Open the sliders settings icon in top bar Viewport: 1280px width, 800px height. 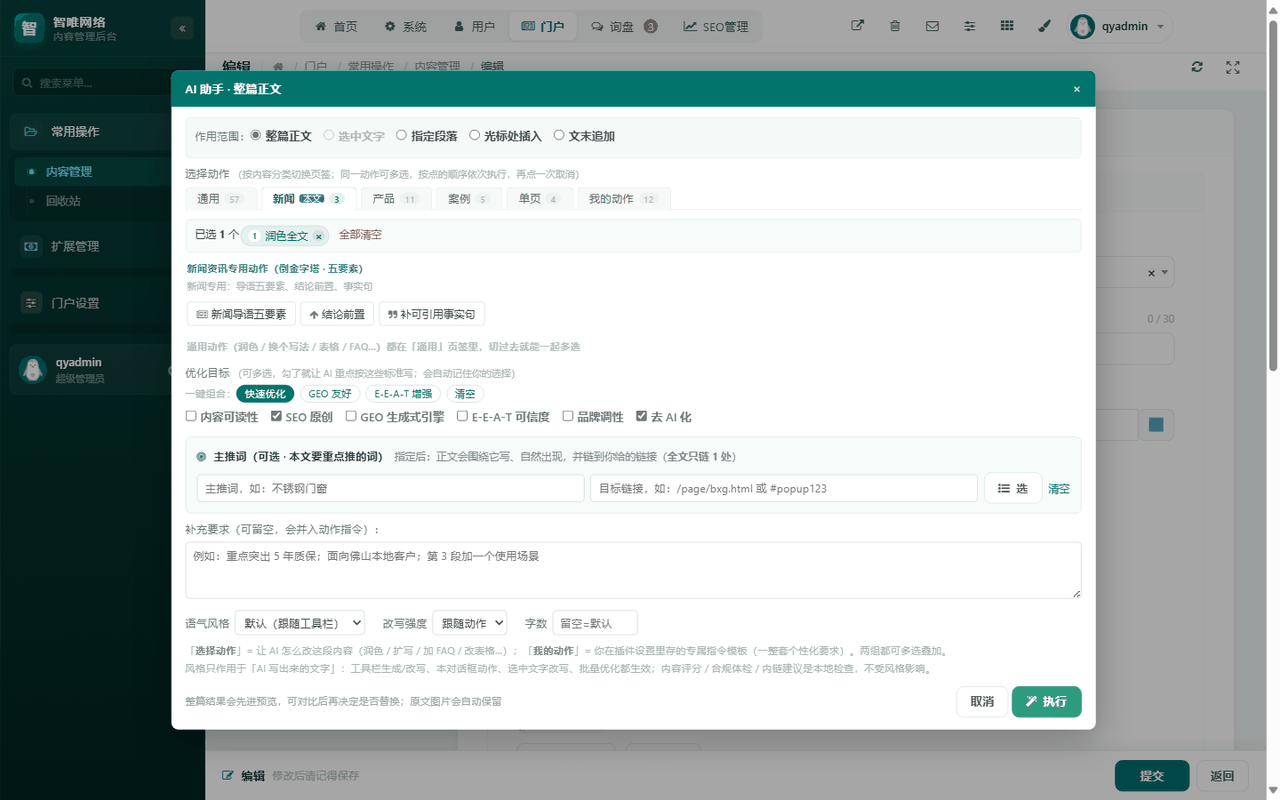[969, 27]
